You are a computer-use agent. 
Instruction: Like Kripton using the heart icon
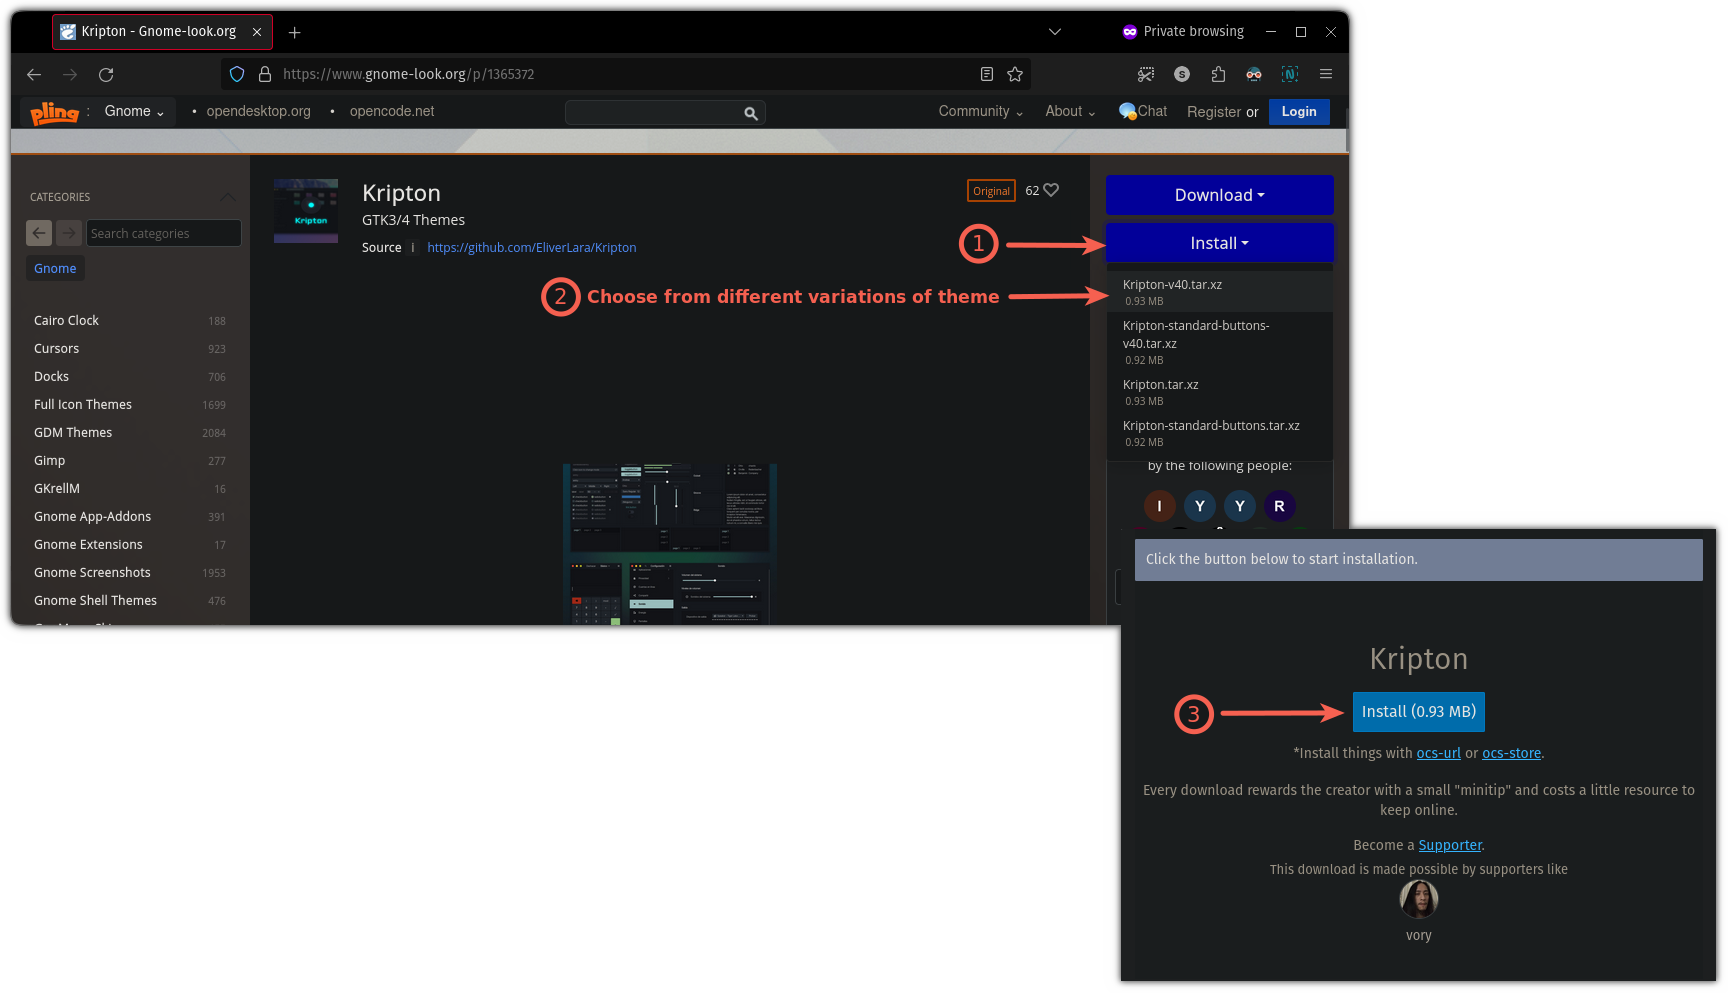click(x=1051, y=190)
